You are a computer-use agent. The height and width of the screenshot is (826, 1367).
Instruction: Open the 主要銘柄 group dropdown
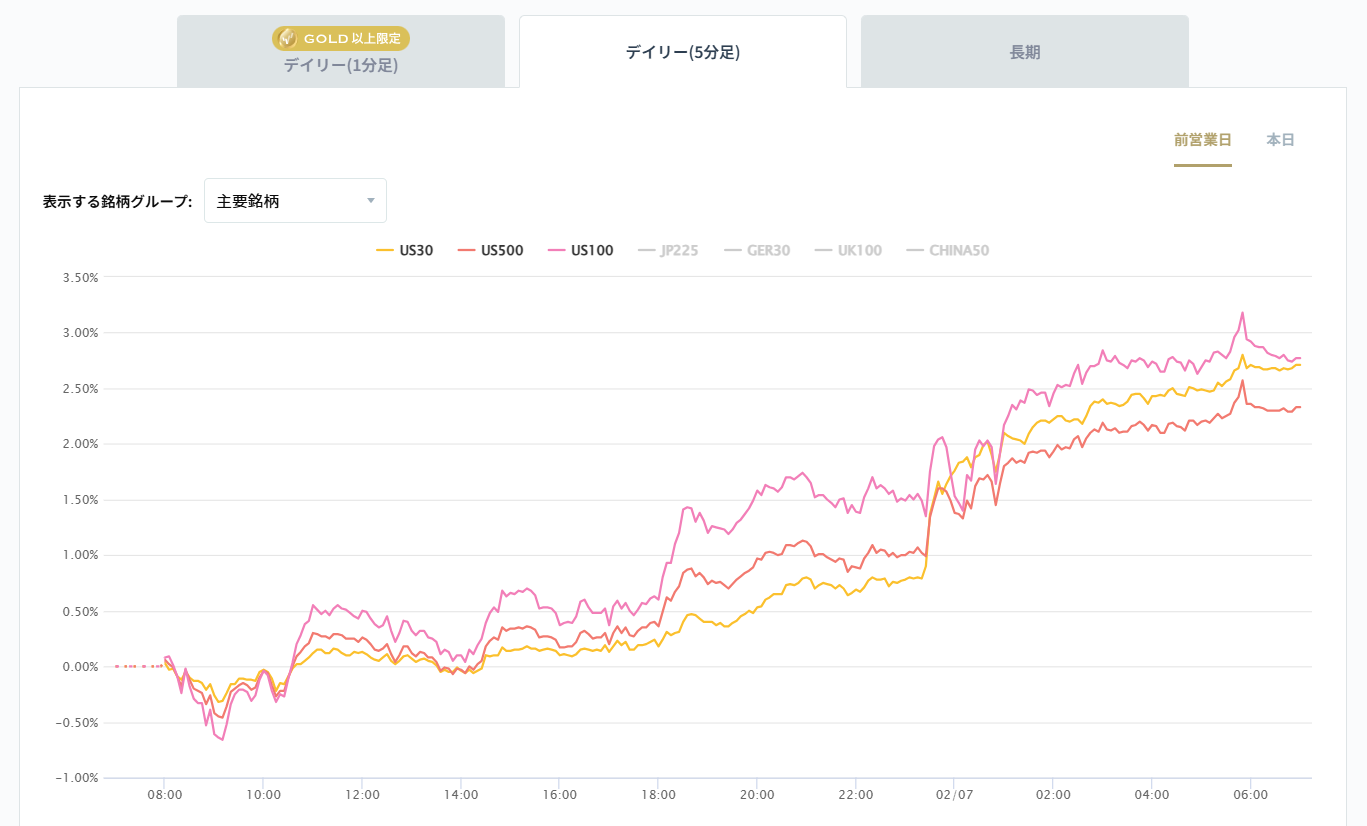click(x=295, y=201)
